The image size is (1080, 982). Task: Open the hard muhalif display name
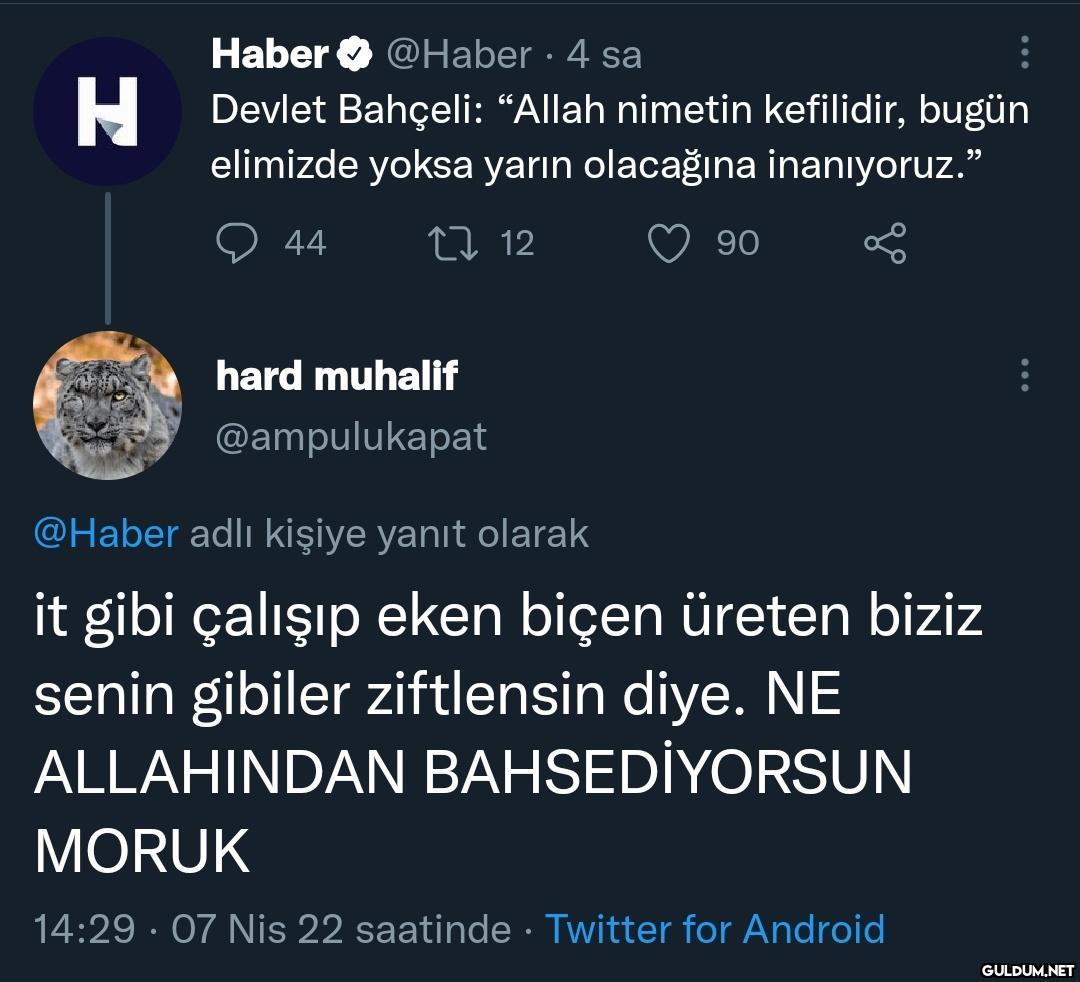click(x=337, y=376)
